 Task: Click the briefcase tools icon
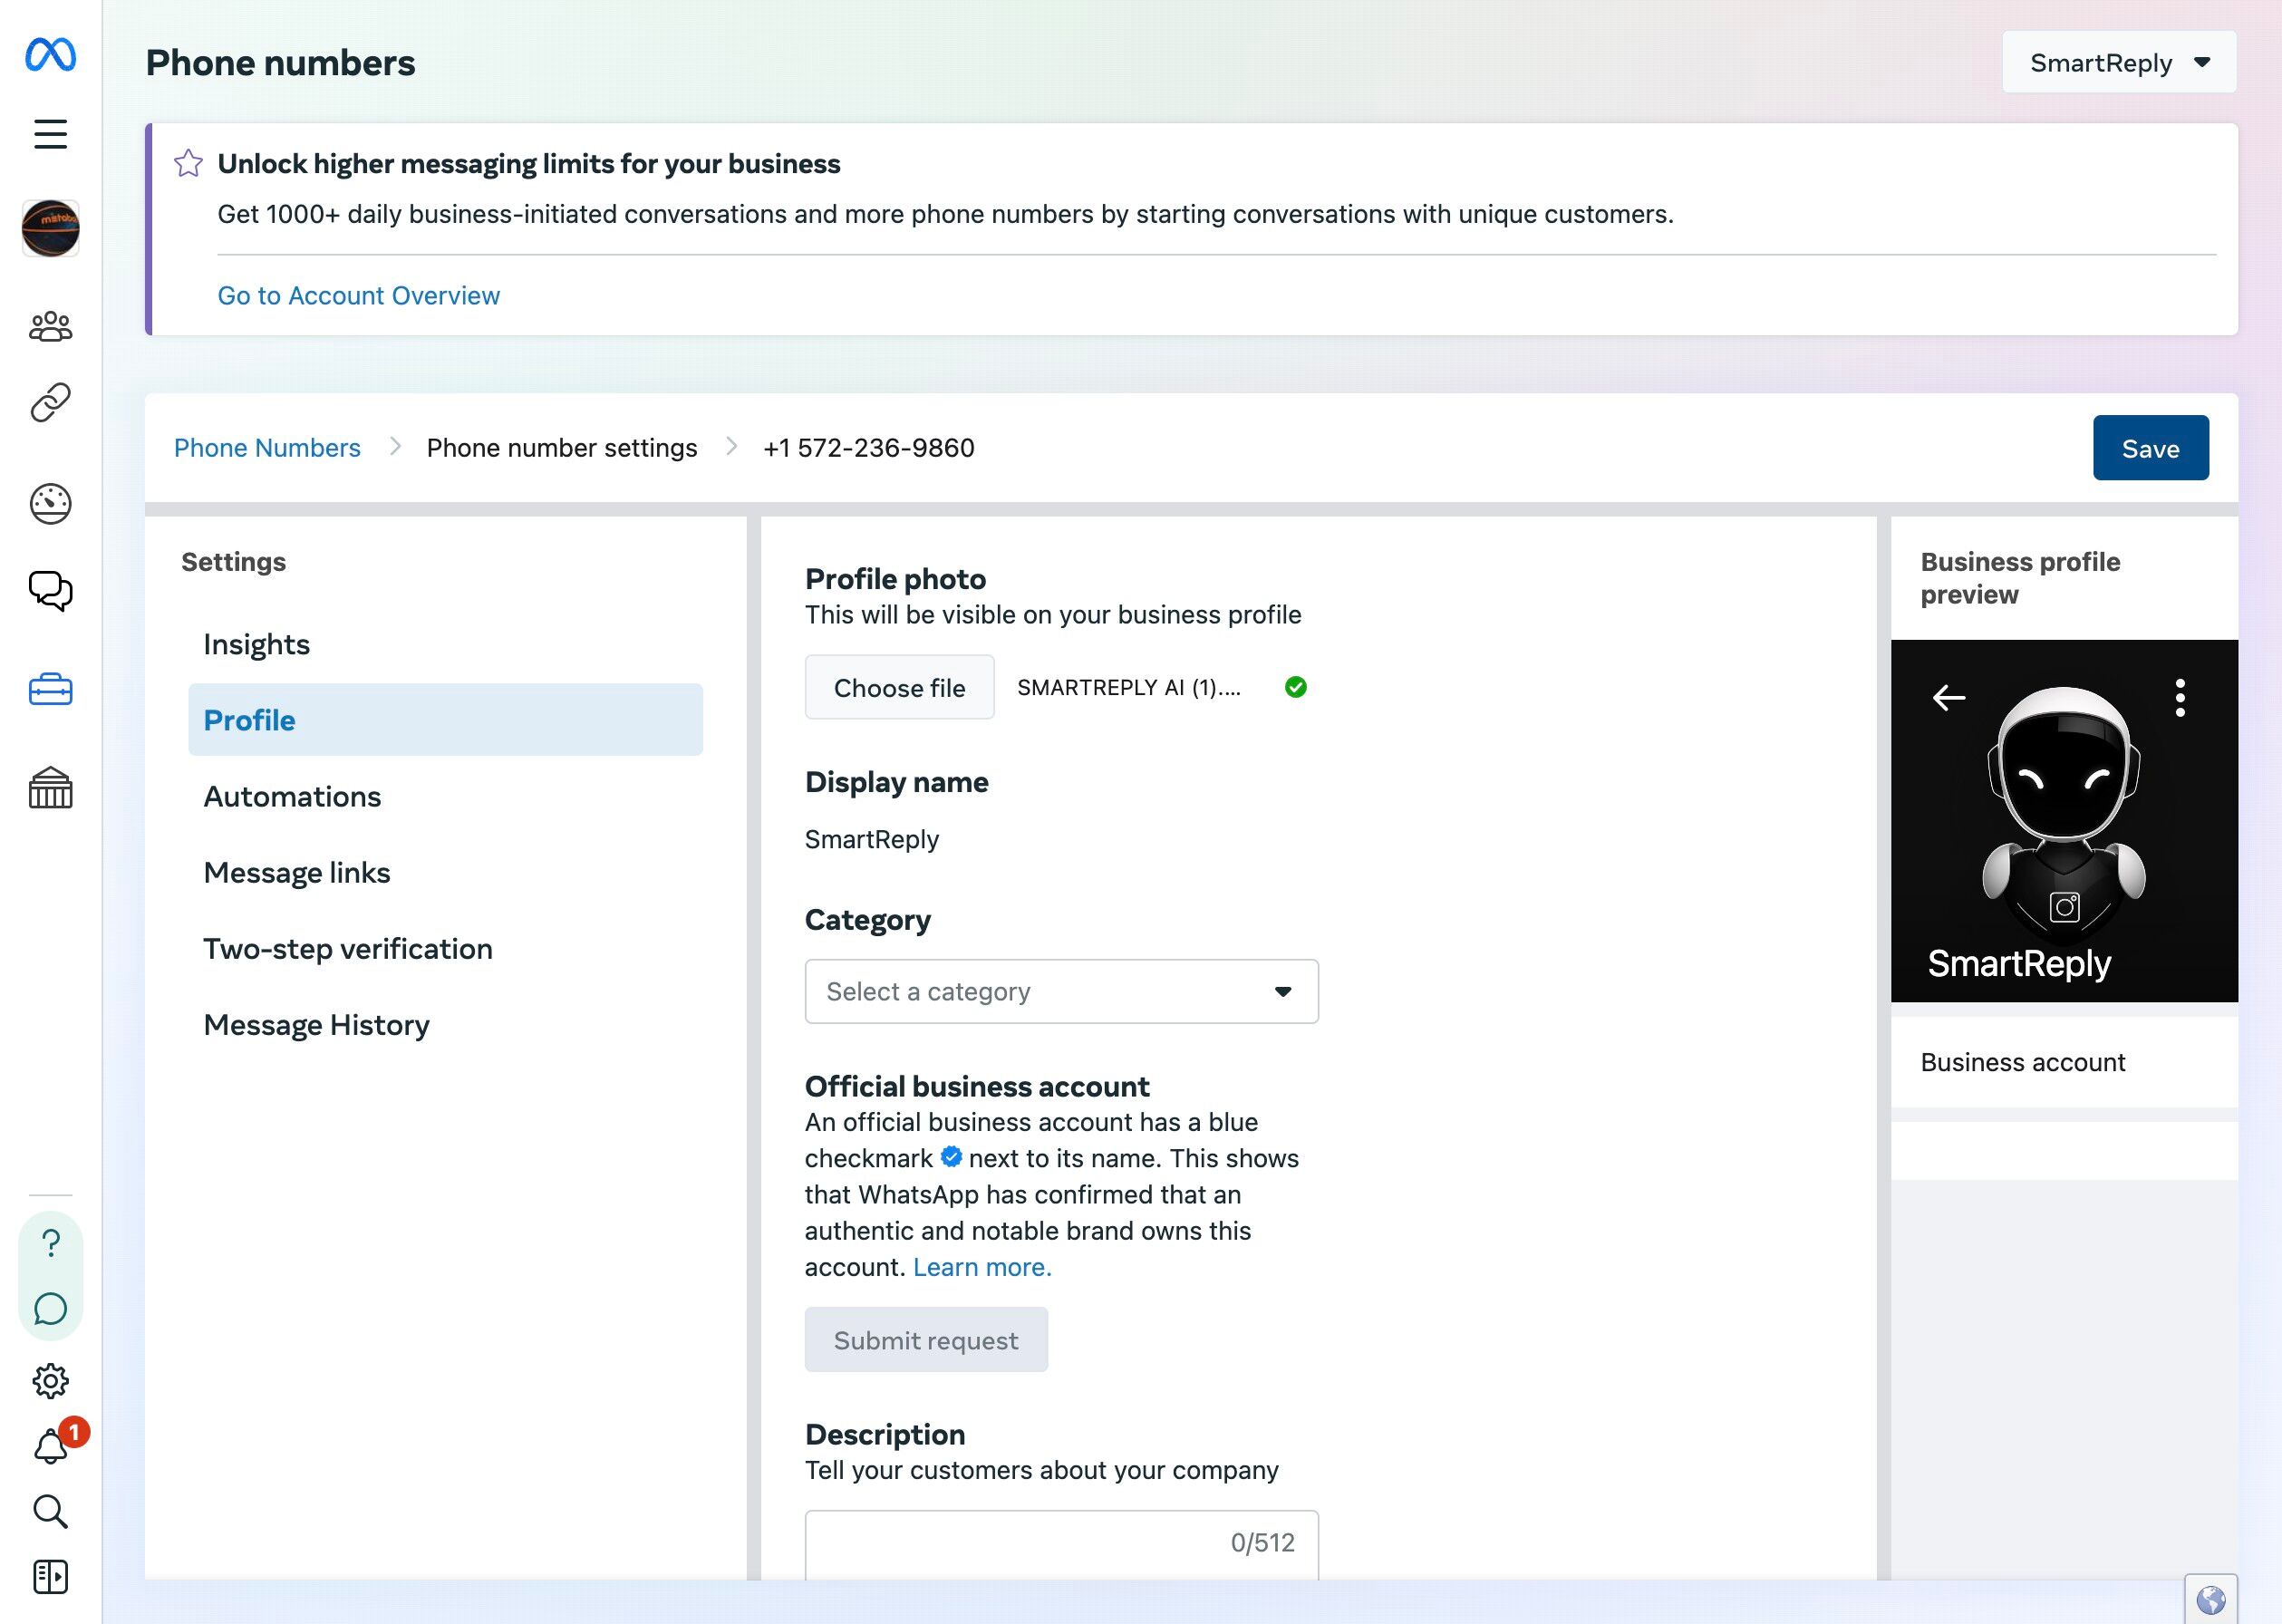pos(50,689)
